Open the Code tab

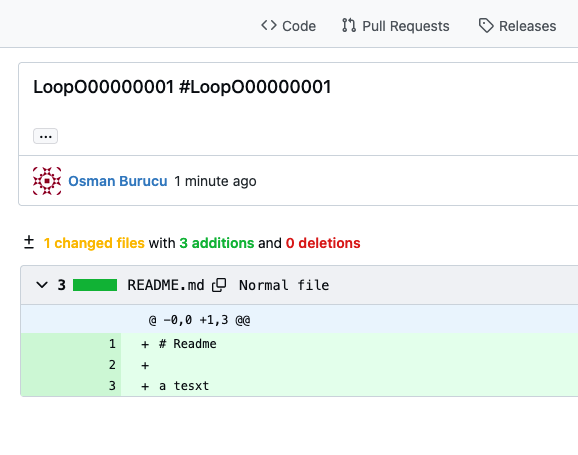click(288, 26)
